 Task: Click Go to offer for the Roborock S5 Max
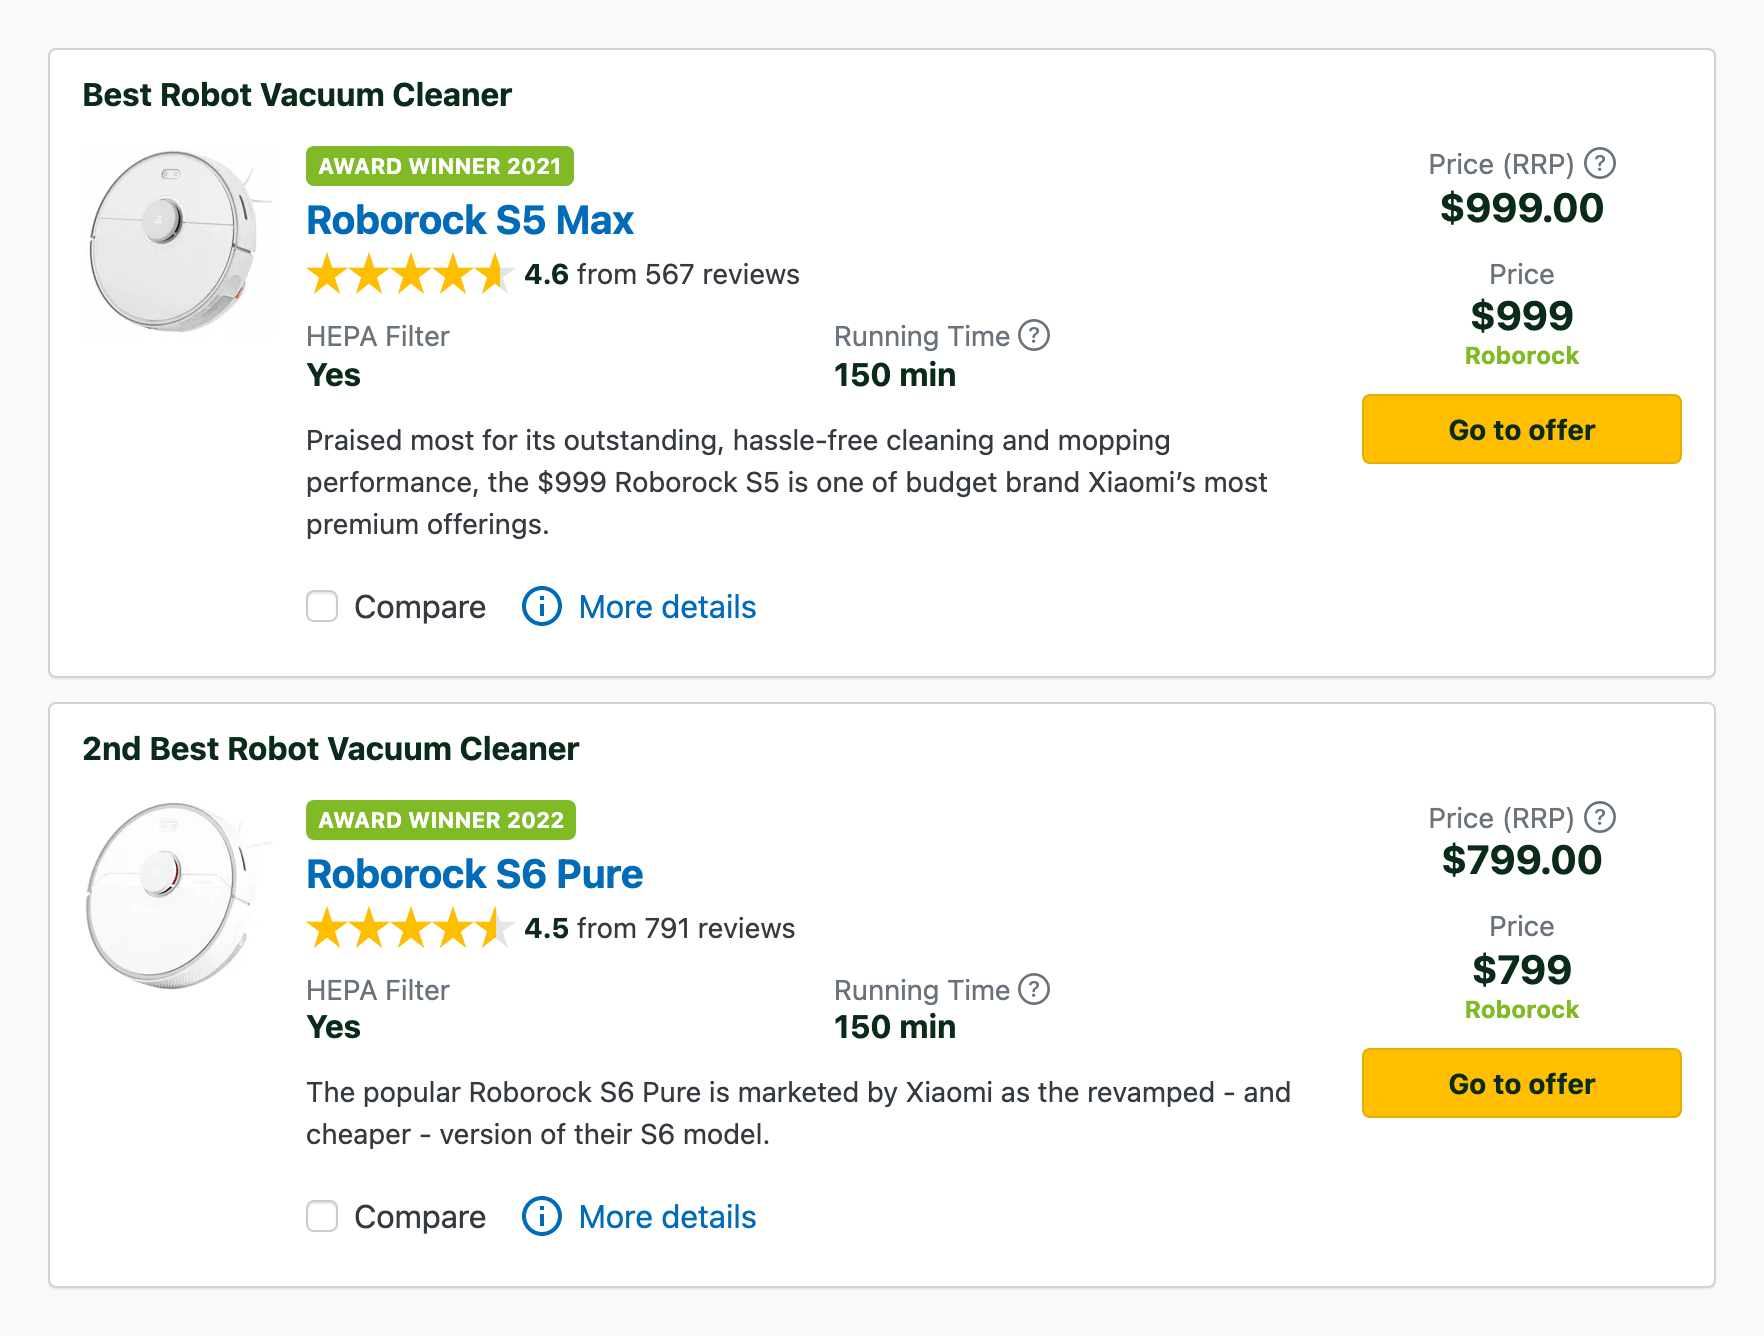click(1521, 429)
